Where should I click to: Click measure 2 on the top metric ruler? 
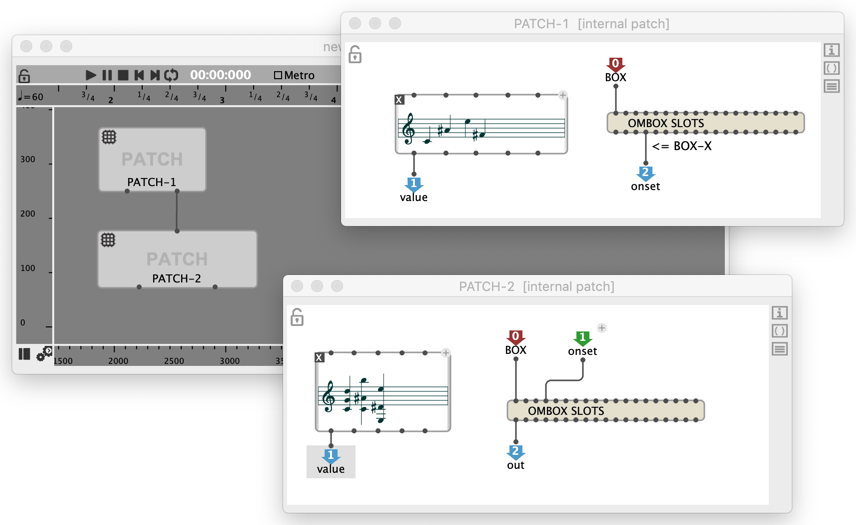[110, 100]
